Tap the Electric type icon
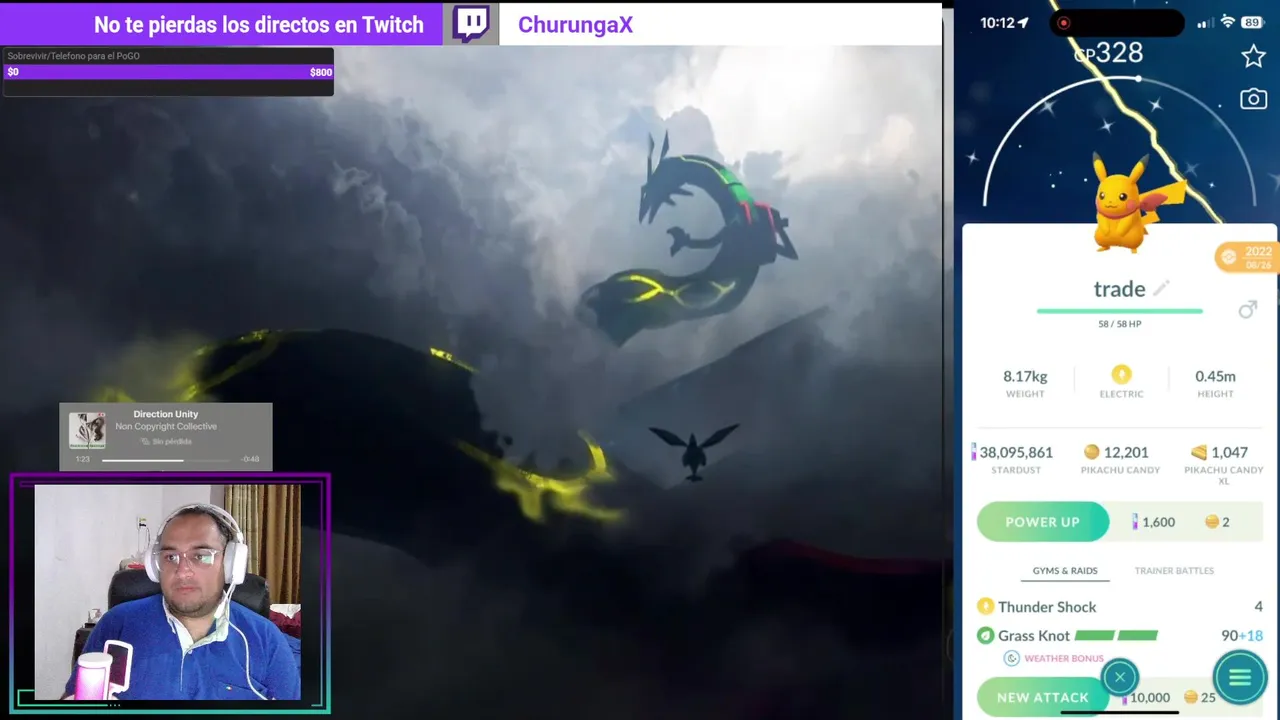This screenshot has height=720, width=1280. (x=1121, y=374)
